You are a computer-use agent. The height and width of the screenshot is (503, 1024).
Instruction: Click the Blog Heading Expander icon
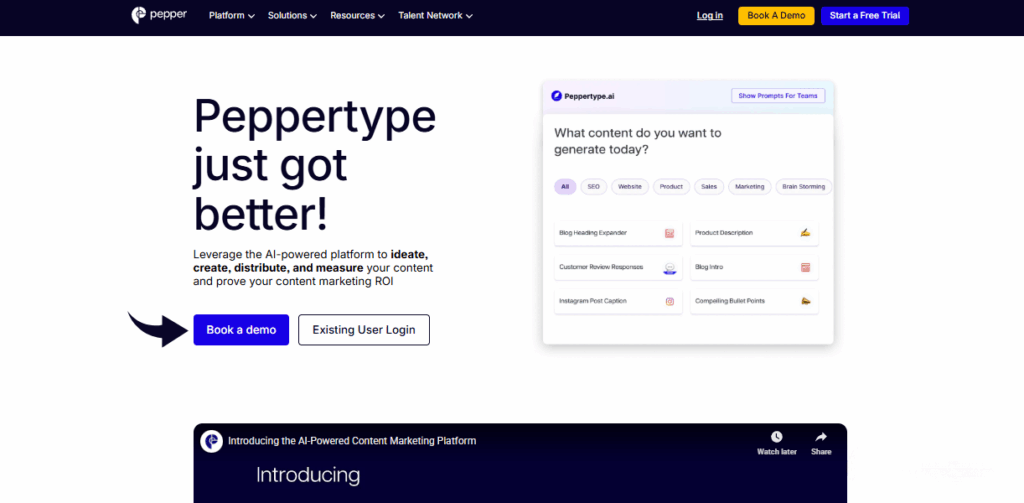pyautogui.click(x=669, y=233)
